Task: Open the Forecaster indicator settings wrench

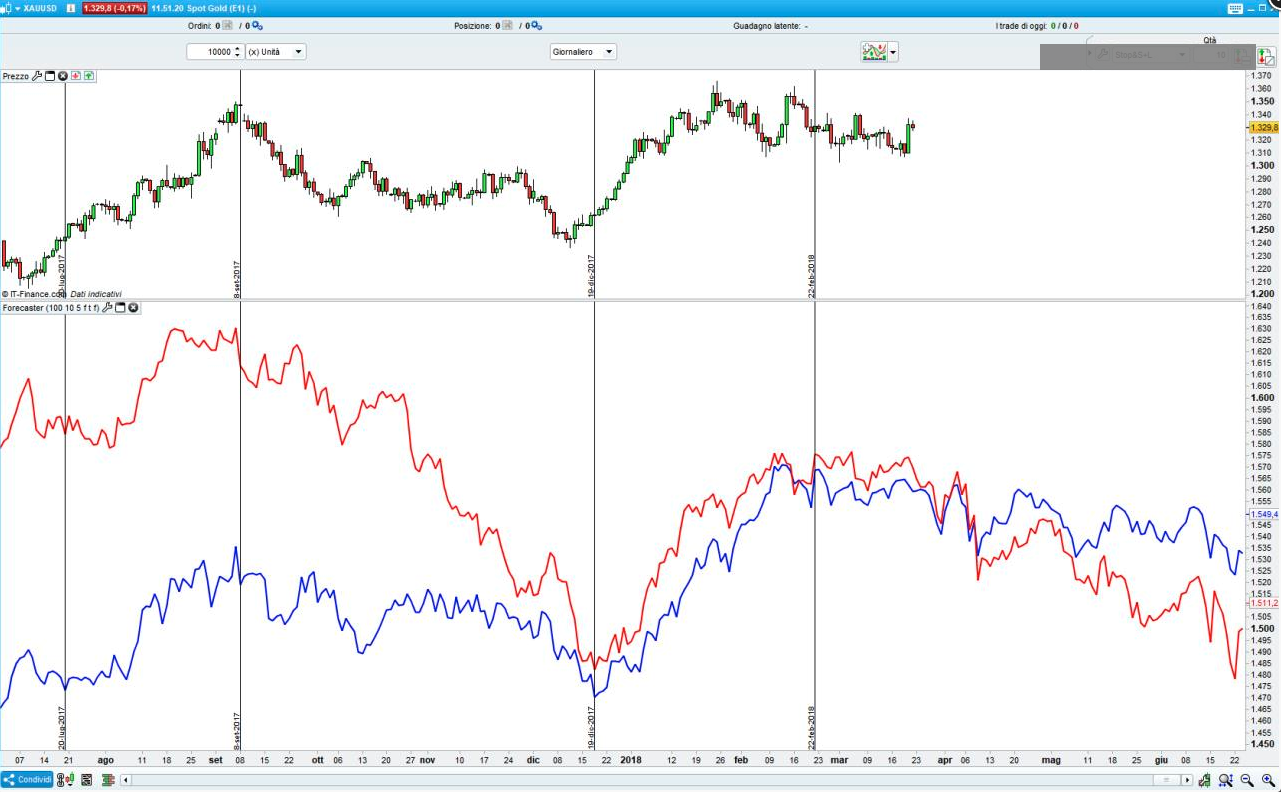Action: (107, 308)
